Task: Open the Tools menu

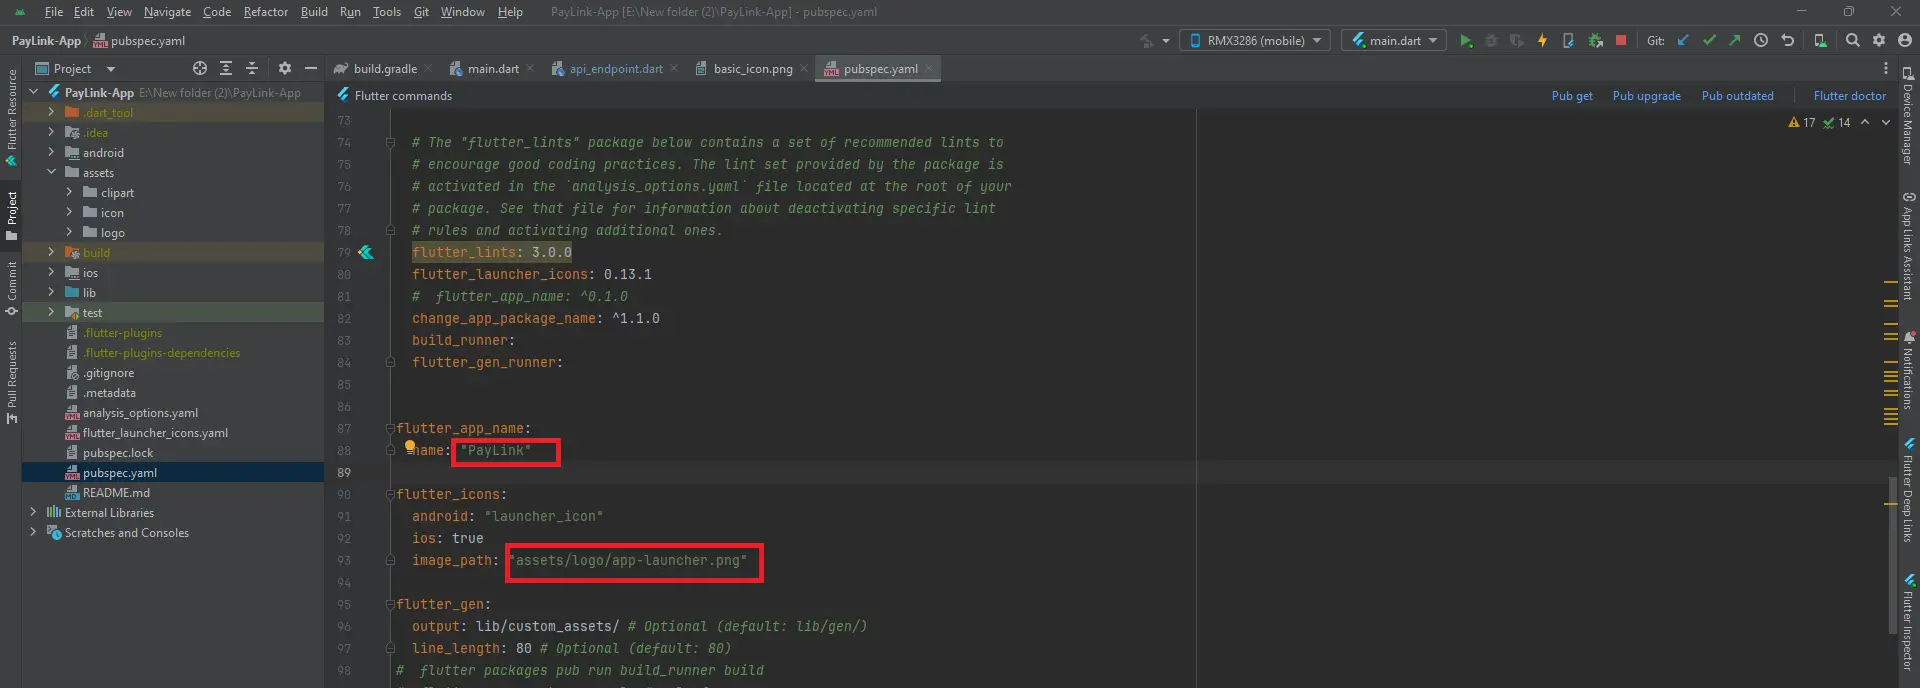Action: pyautogui.click(x=387, y=12)
